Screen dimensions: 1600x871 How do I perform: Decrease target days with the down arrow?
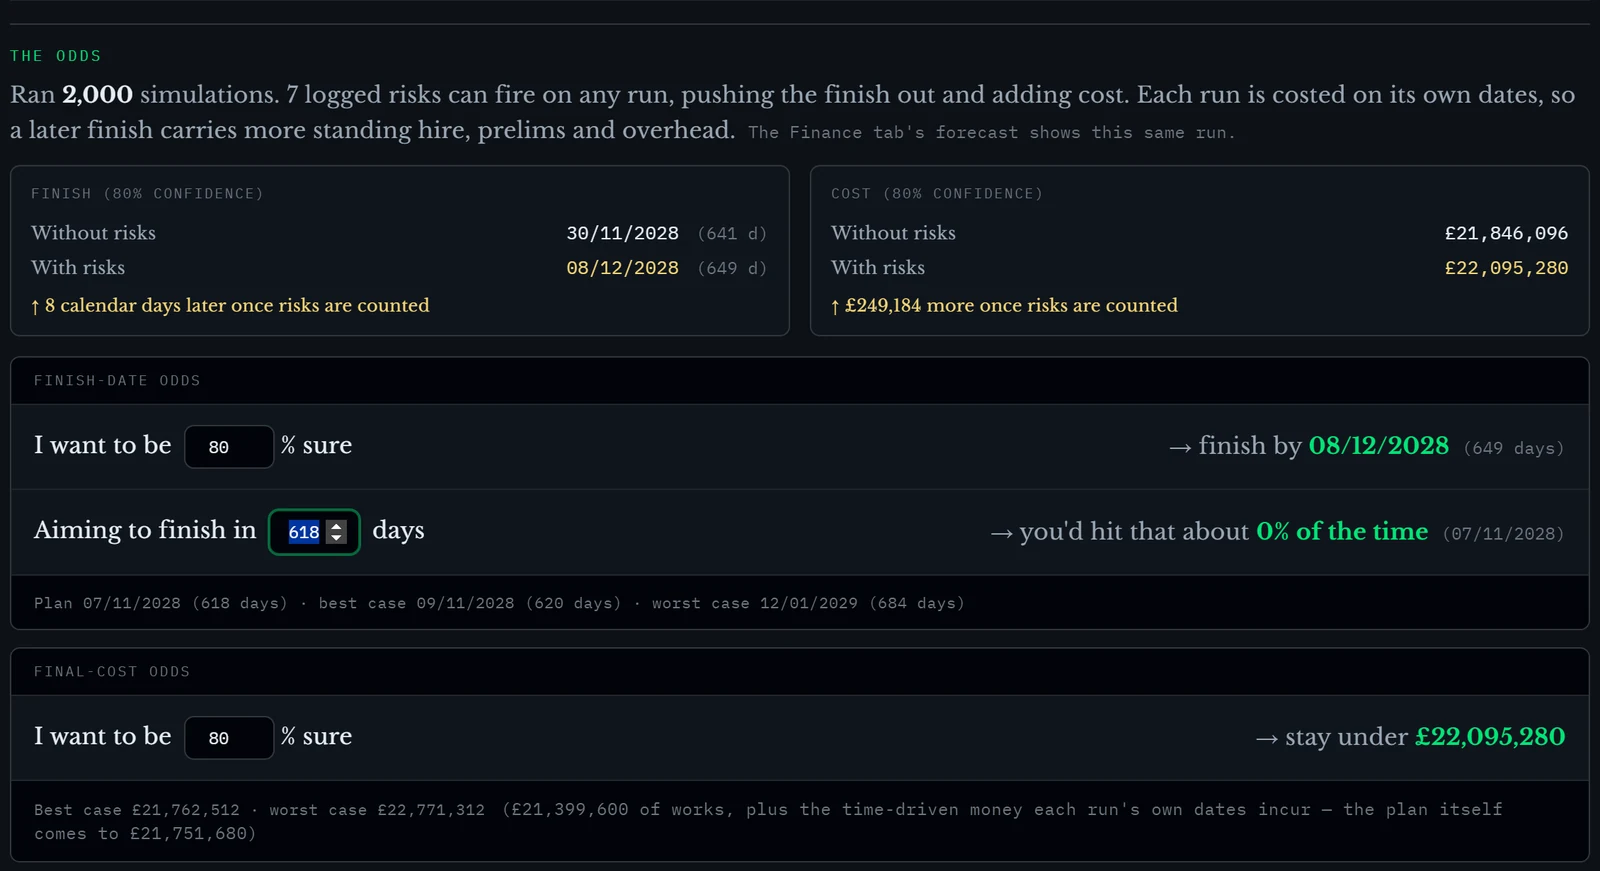coord(337,538)
